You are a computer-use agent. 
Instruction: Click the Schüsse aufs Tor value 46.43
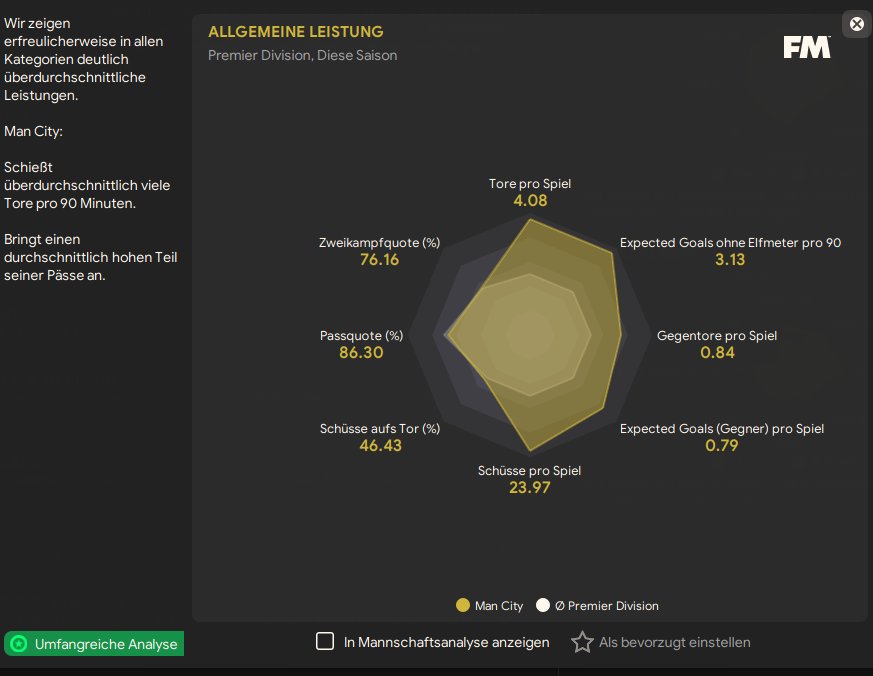coord(380,445)
